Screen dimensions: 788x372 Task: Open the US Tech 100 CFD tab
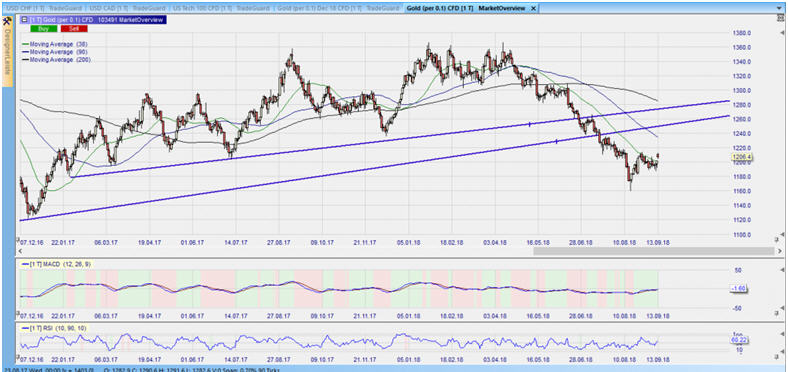(x=221, y=9)
